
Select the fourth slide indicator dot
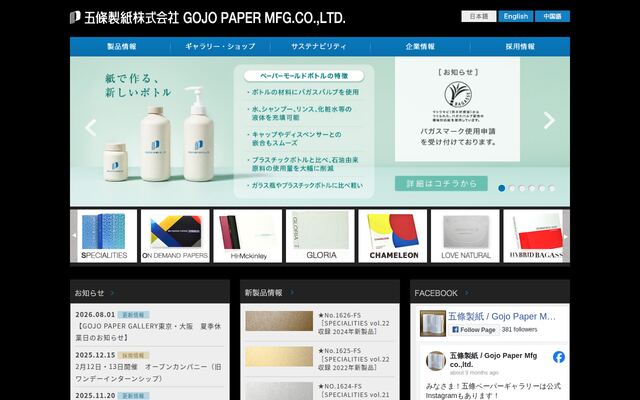[532, 188]
